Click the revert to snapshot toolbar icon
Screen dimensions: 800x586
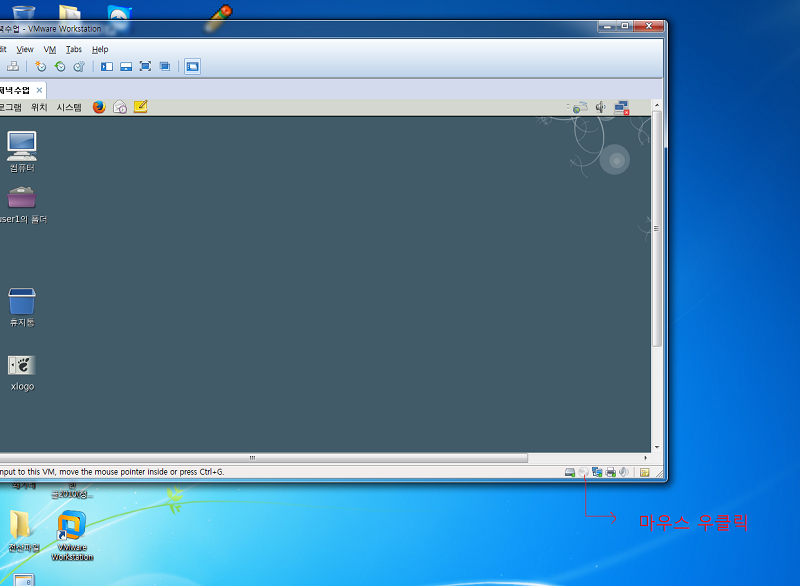(60, 66)
